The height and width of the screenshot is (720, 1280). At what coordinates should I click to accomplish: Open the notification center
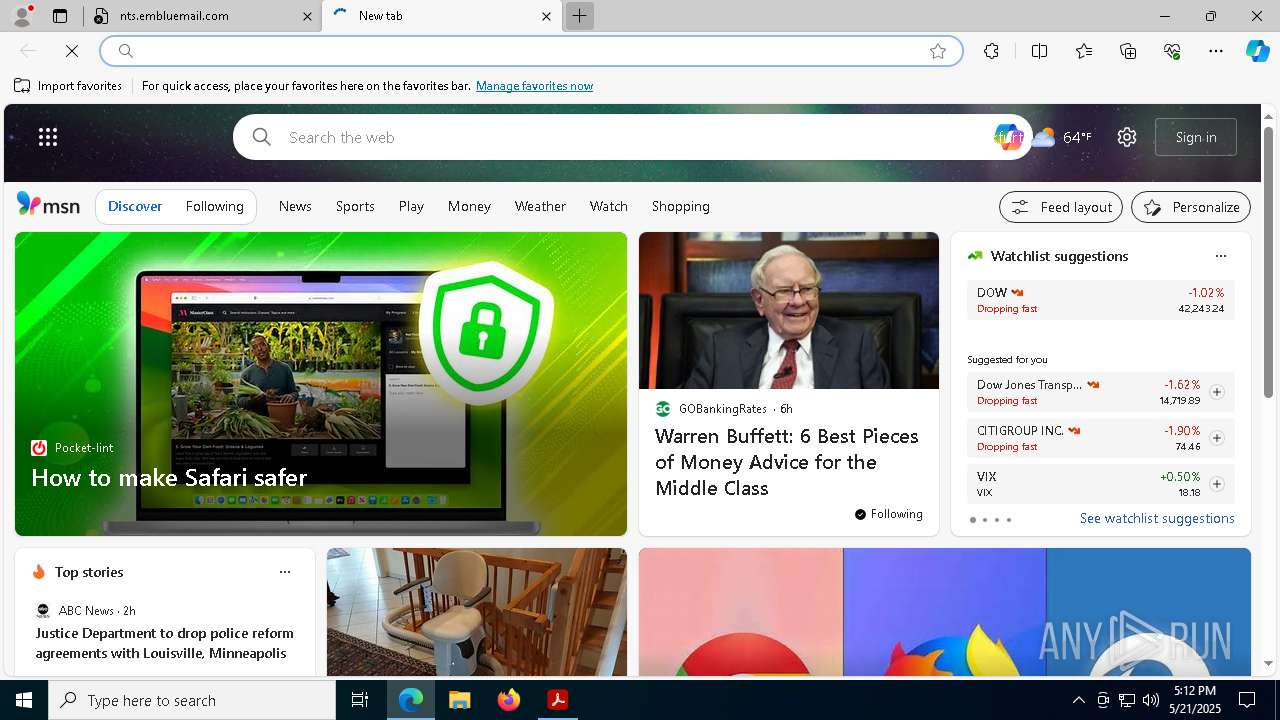[x=1247, y=700]
